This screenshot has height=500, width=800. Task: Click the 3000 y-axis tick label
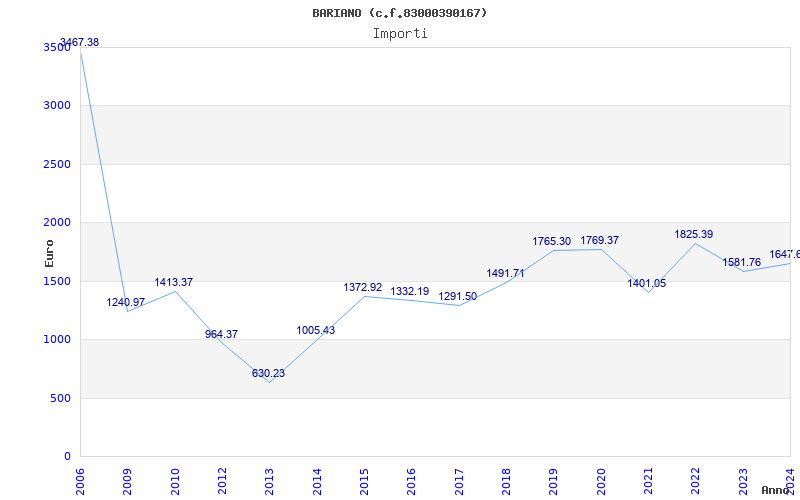click(57, 106)
